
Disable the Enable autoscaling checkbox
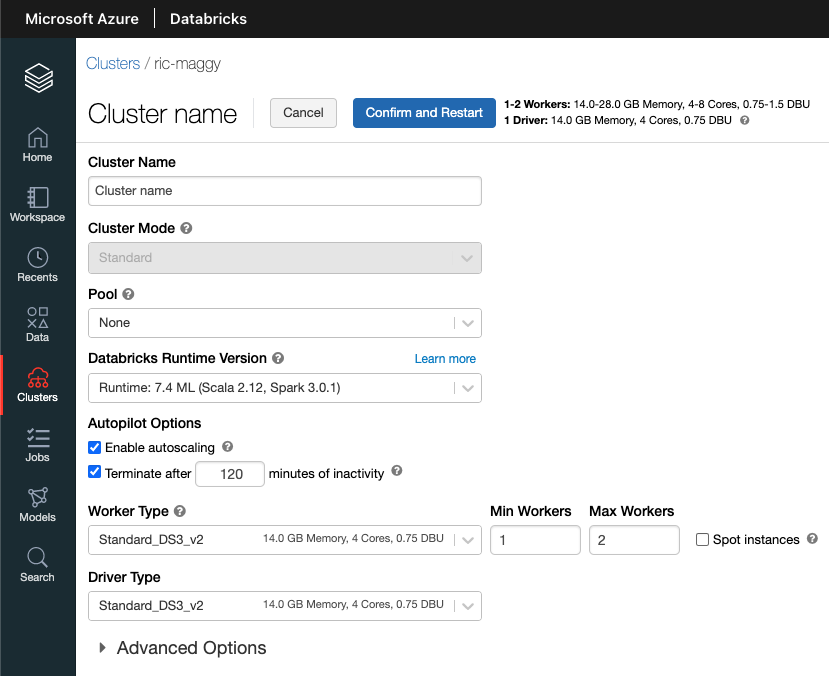[x=95, y=447]
